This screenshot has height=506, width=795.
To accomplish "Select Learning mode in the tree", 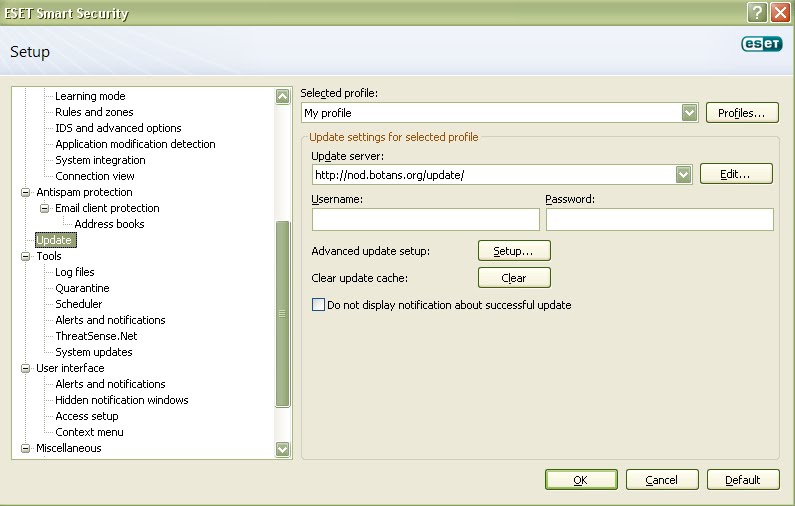I will pos(90,96).
